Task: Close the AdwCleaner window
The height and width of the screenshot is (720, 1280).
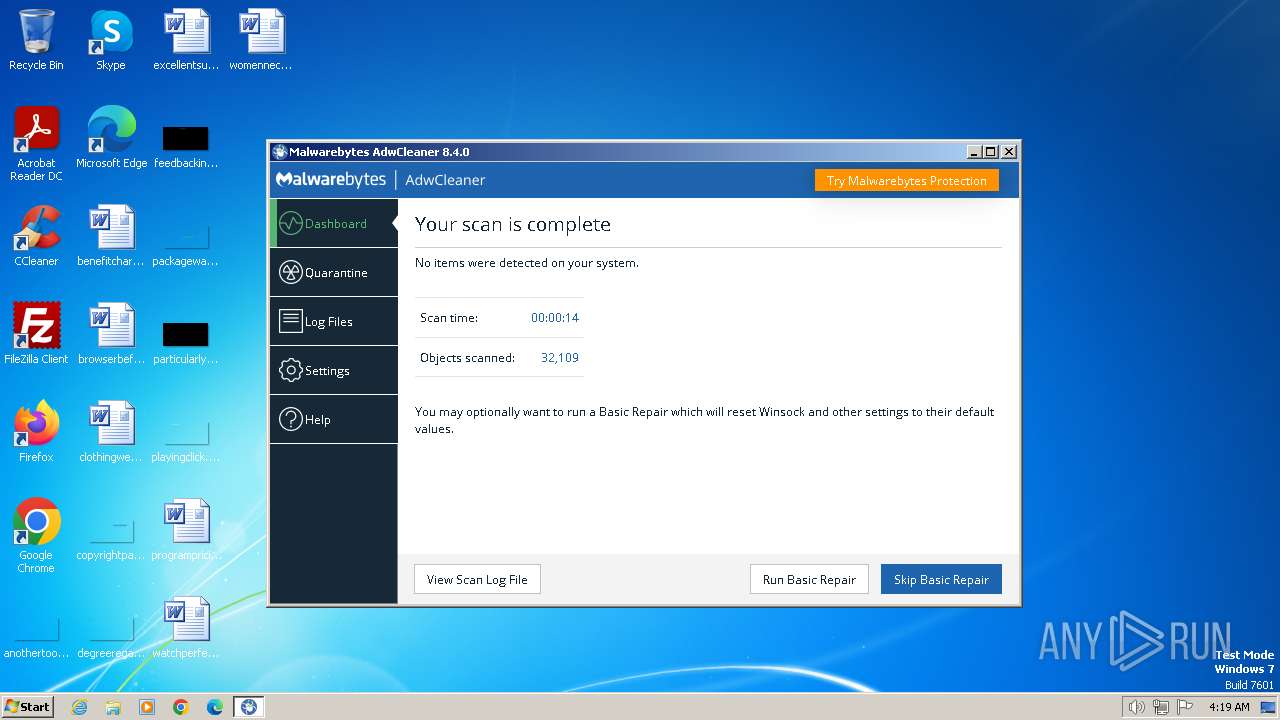Action: 1009,152
